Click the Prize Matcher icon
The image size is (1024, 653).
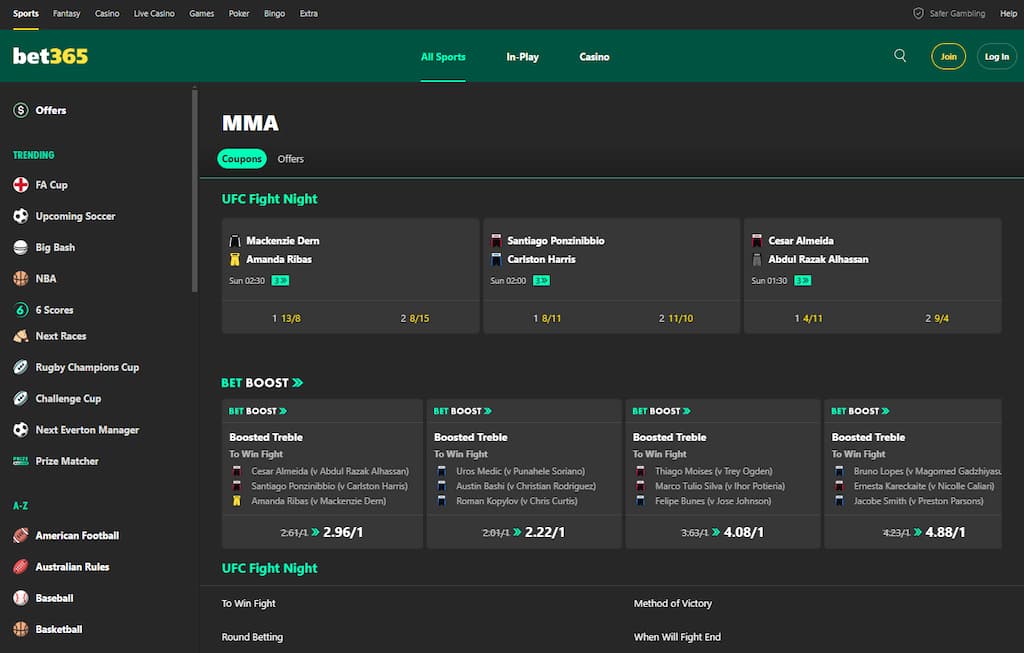21,461
